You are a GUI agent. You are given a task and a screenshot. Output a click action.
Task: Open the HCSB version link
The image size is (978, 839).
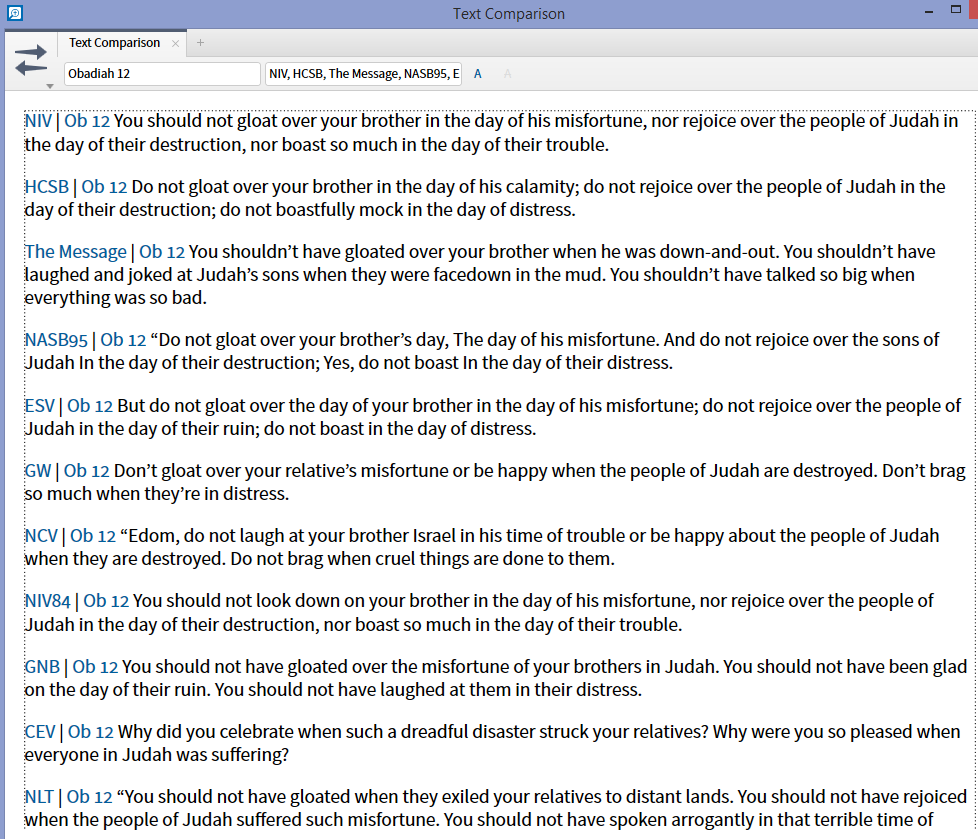coord(47,187)
